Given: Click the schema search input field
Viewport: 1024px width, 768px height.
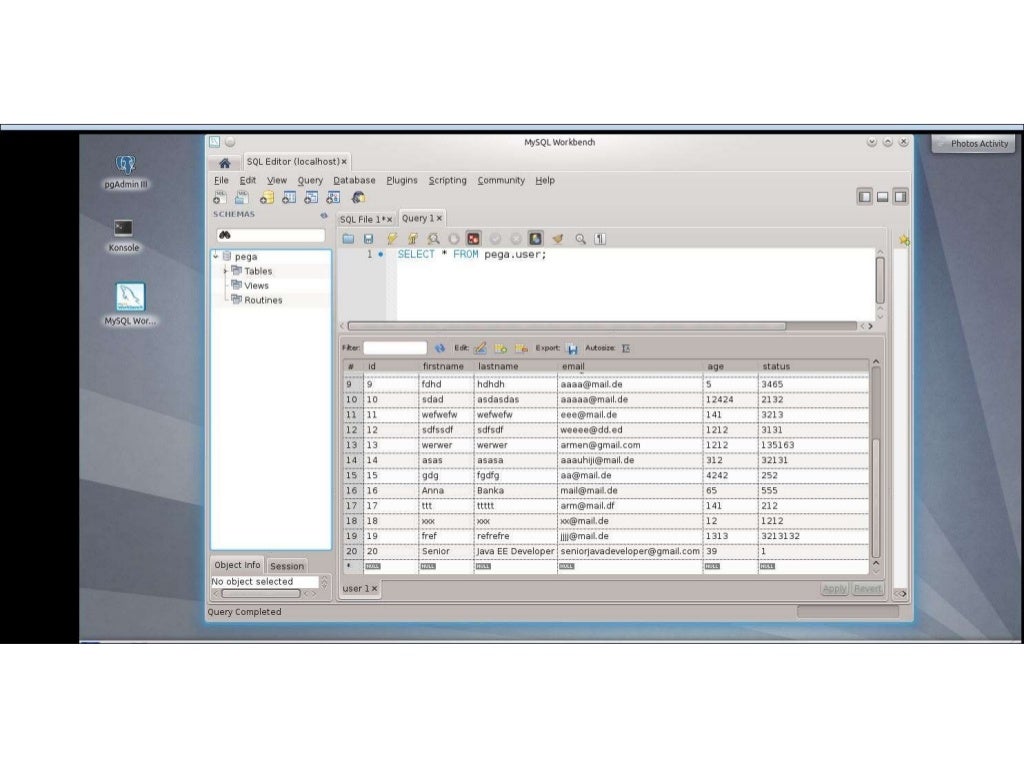Looking at the screenshot, I should click(x=270, y=235).
